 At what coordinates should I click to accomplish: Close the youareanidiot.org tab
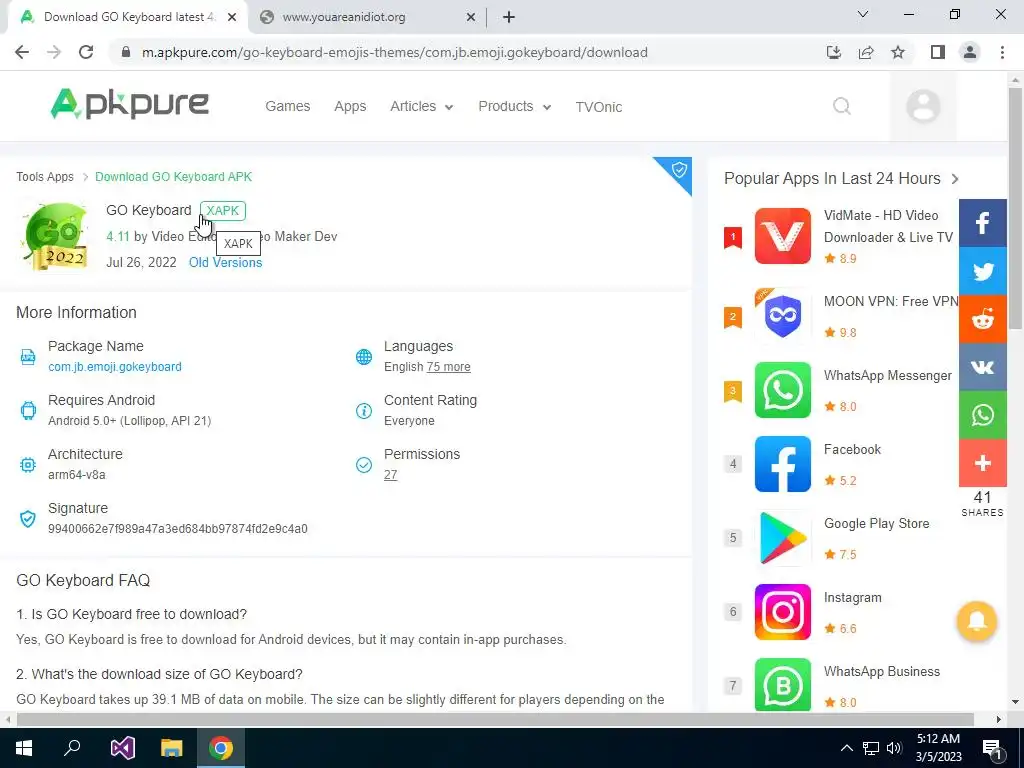[x=471, y=17]
